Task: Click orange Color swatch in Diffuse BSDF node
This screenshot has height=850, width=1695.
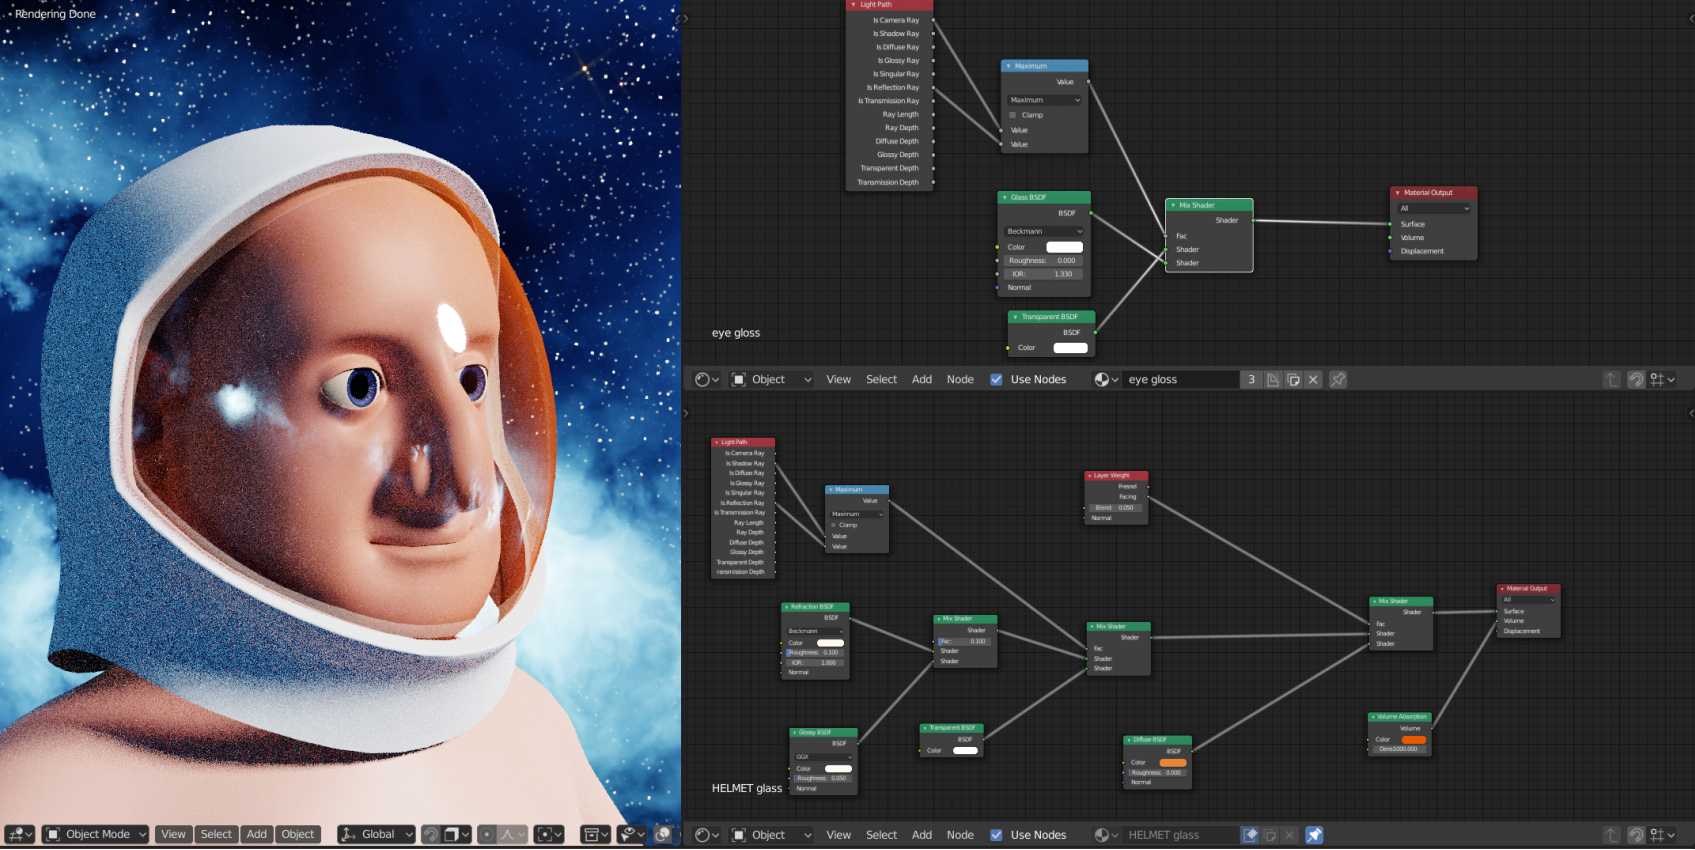Action: point(1172,762)
